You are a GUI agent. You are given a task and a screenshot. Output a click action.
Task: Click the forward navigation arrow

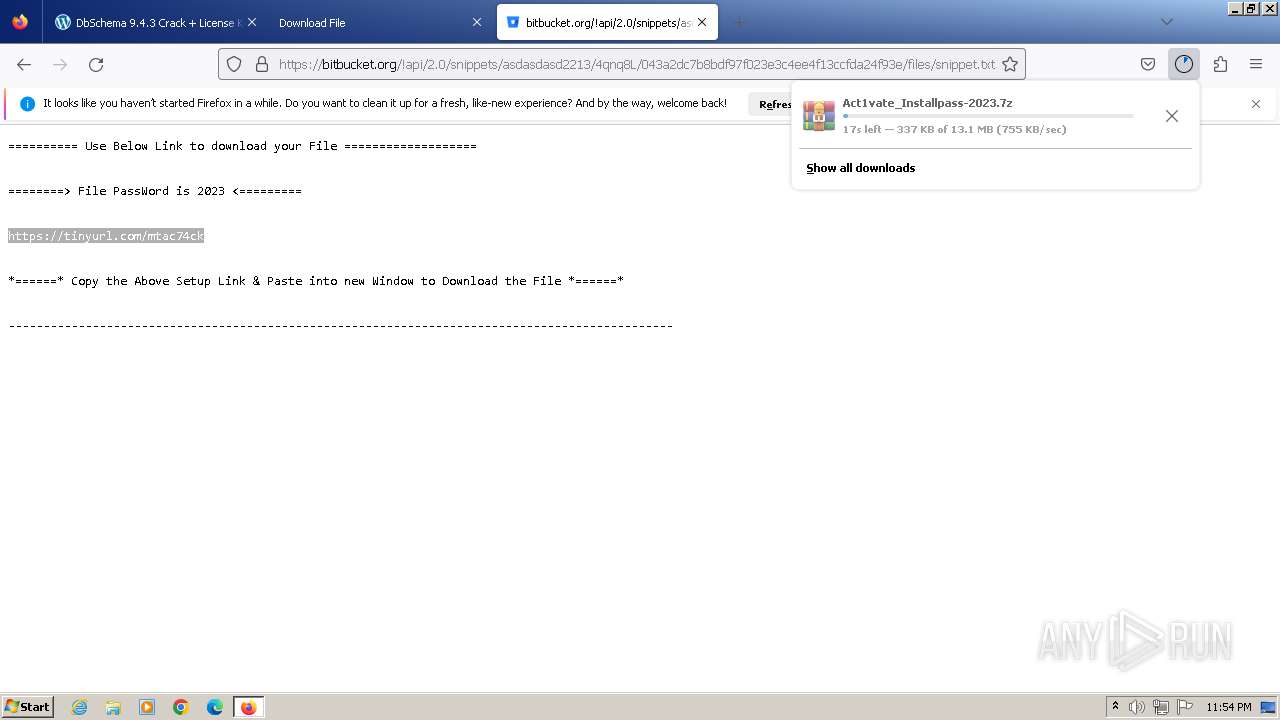[60, 64]
